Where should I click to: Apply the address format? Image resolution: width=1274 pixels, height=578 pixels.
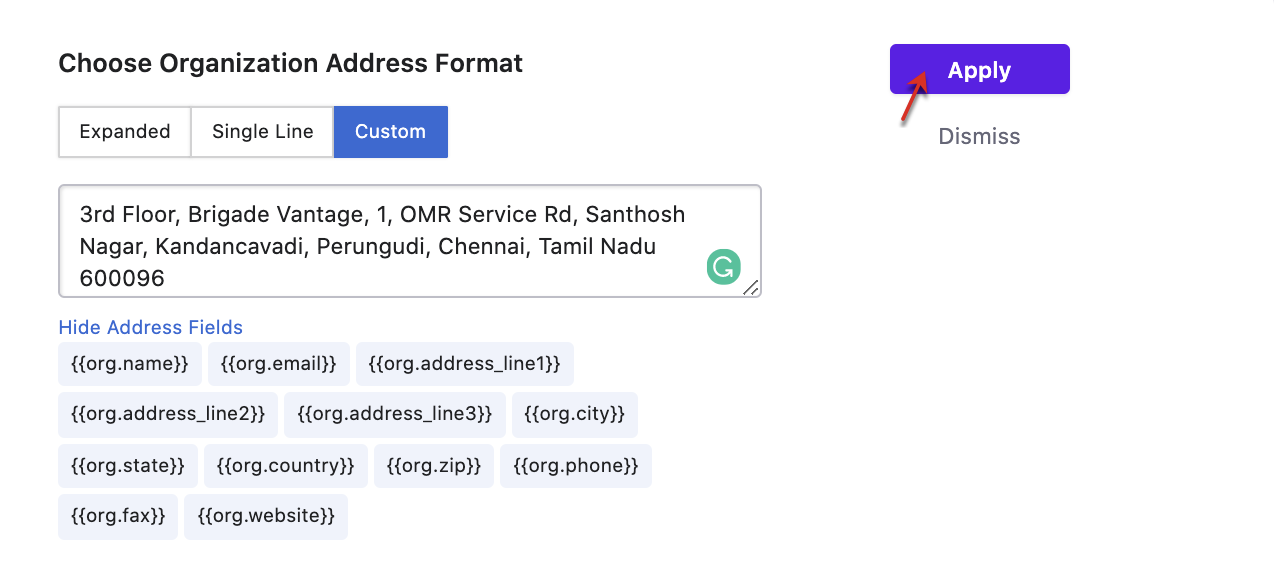click(980, 69)
